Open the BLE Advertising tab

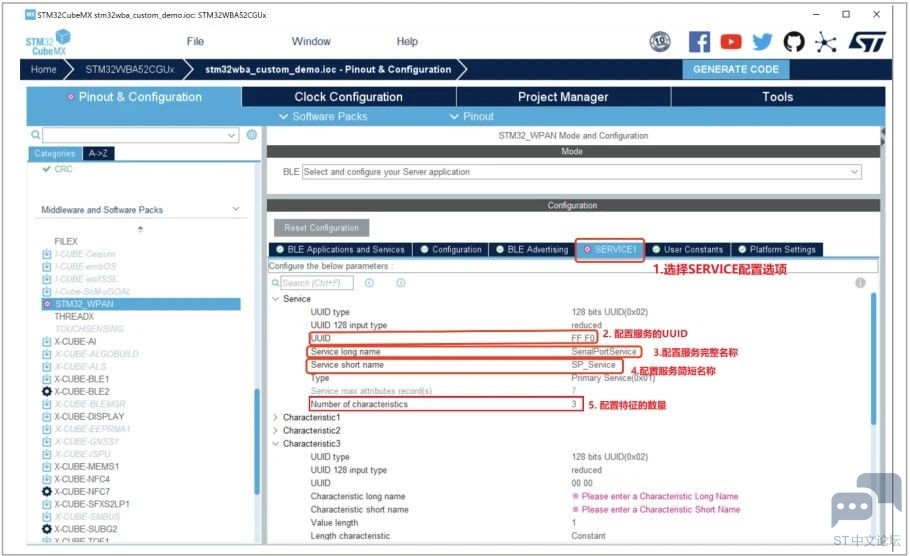[x=532, y=250]
